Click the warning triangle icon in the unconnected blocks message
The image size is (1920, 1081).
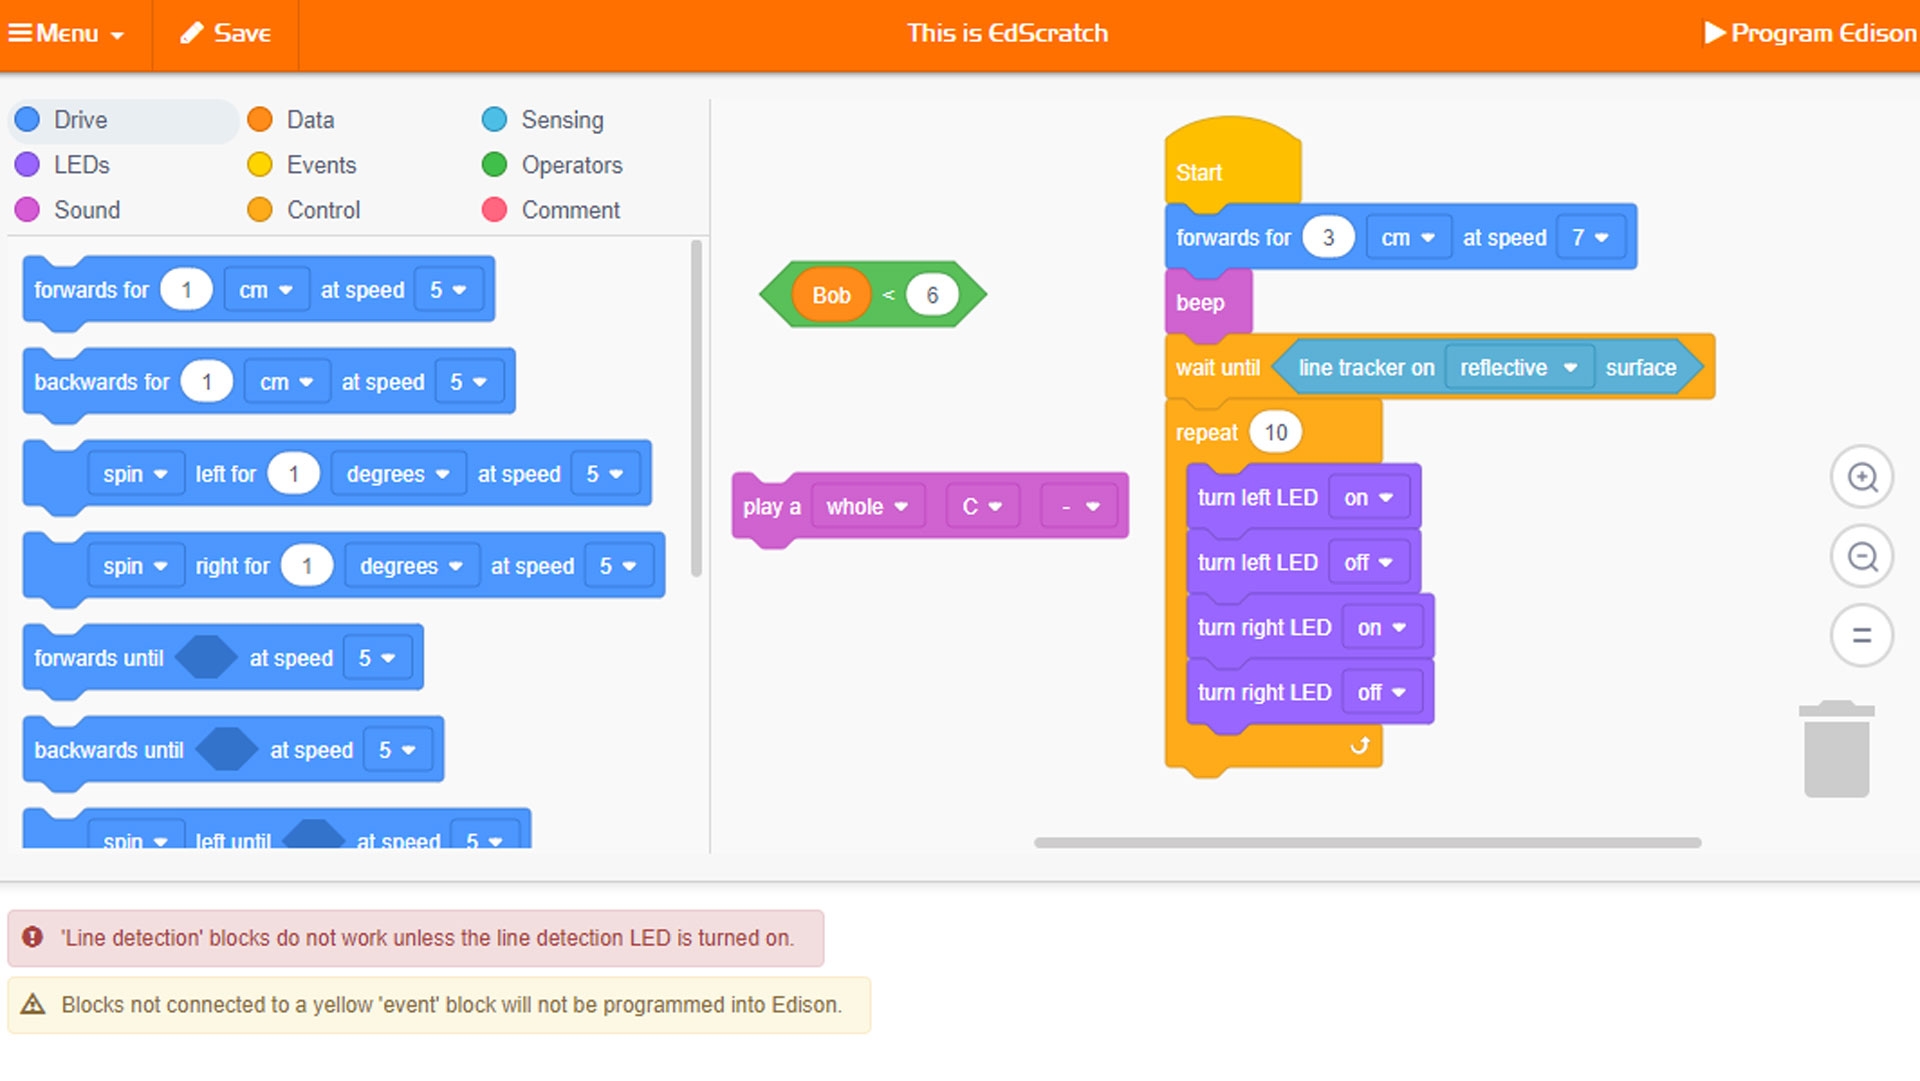[33, 1004]
